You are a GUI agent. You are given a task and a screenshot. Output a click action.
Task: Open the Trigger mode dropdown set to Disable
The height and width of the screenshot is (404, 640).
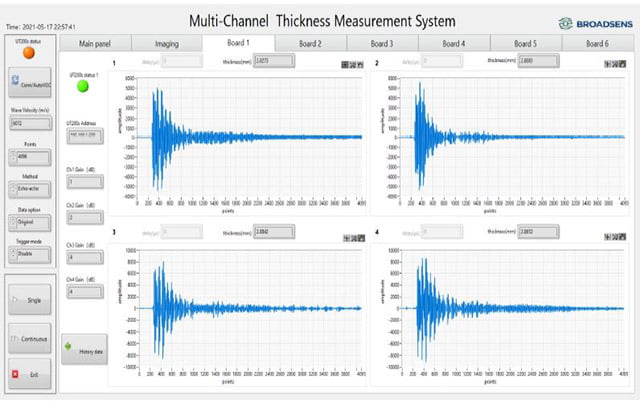tap(27, 253)
